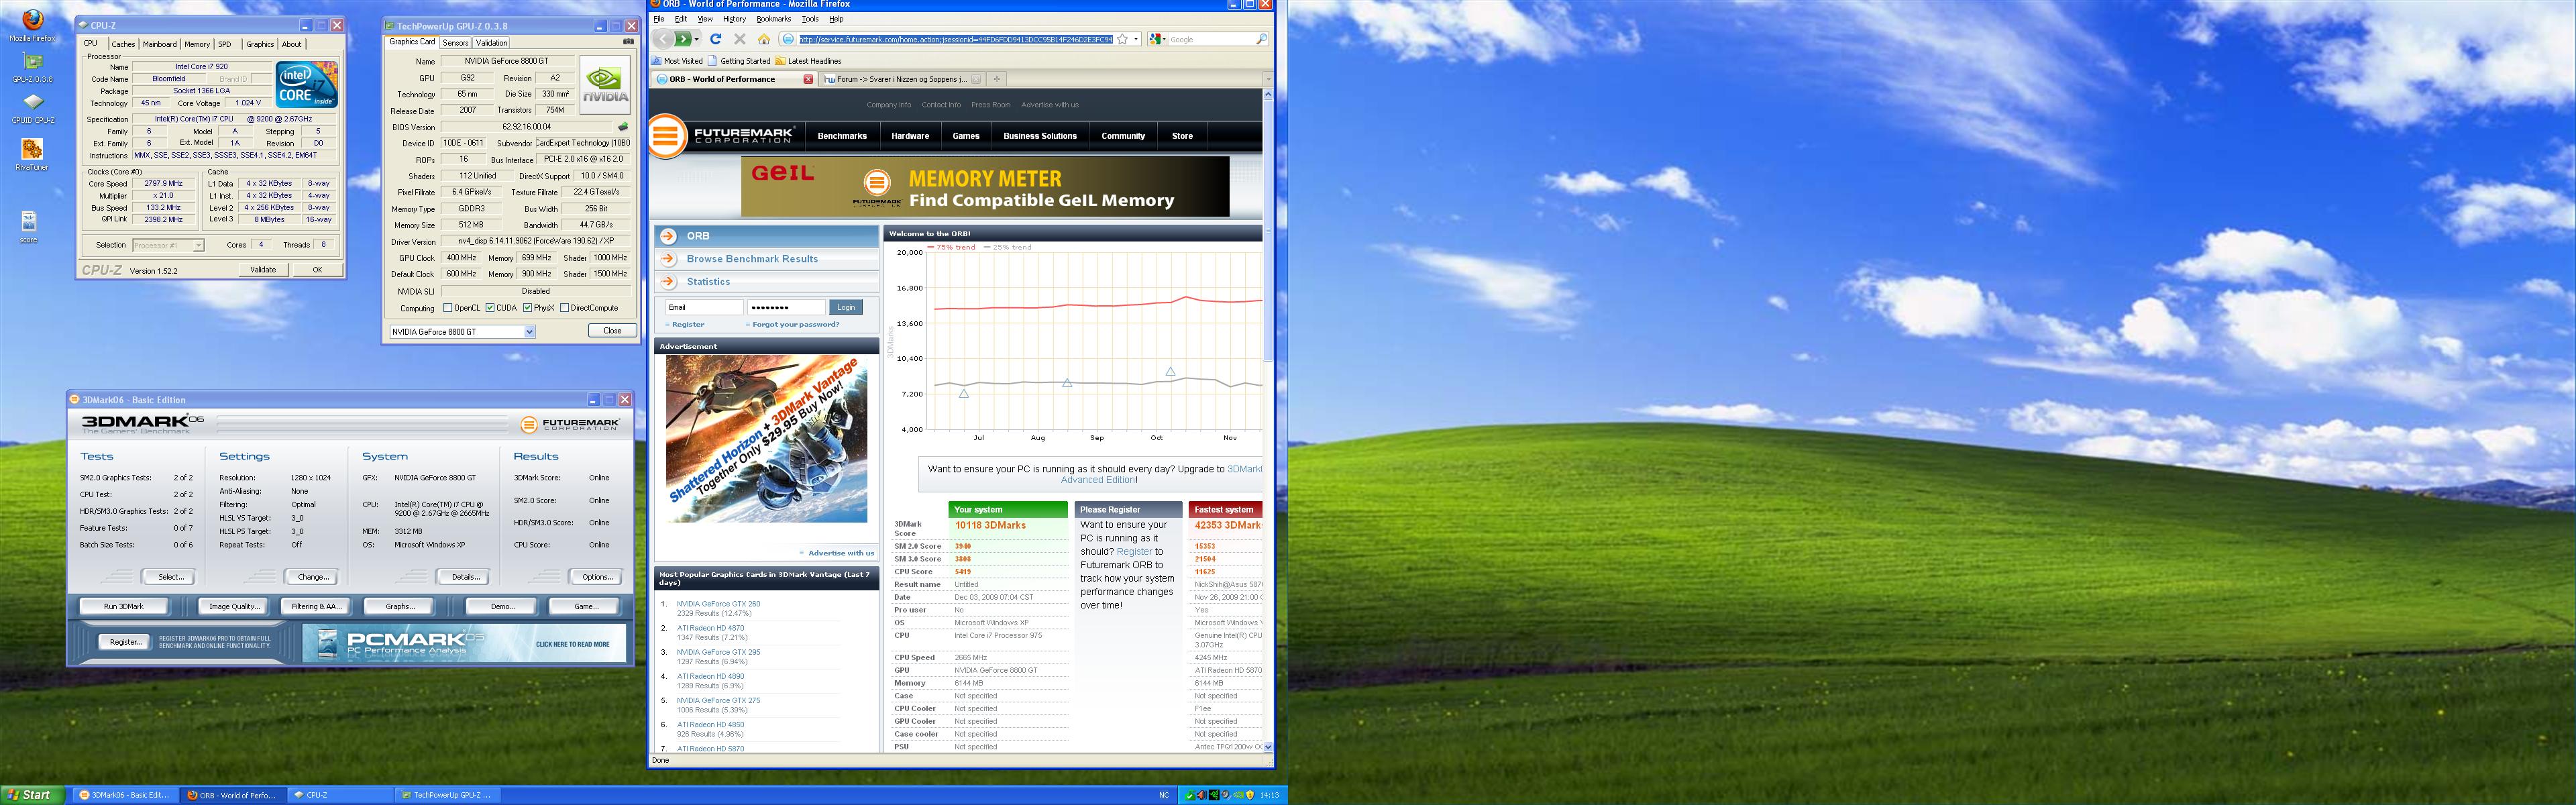Click the Firefox page vertical scrollbar

[1268, 420]
